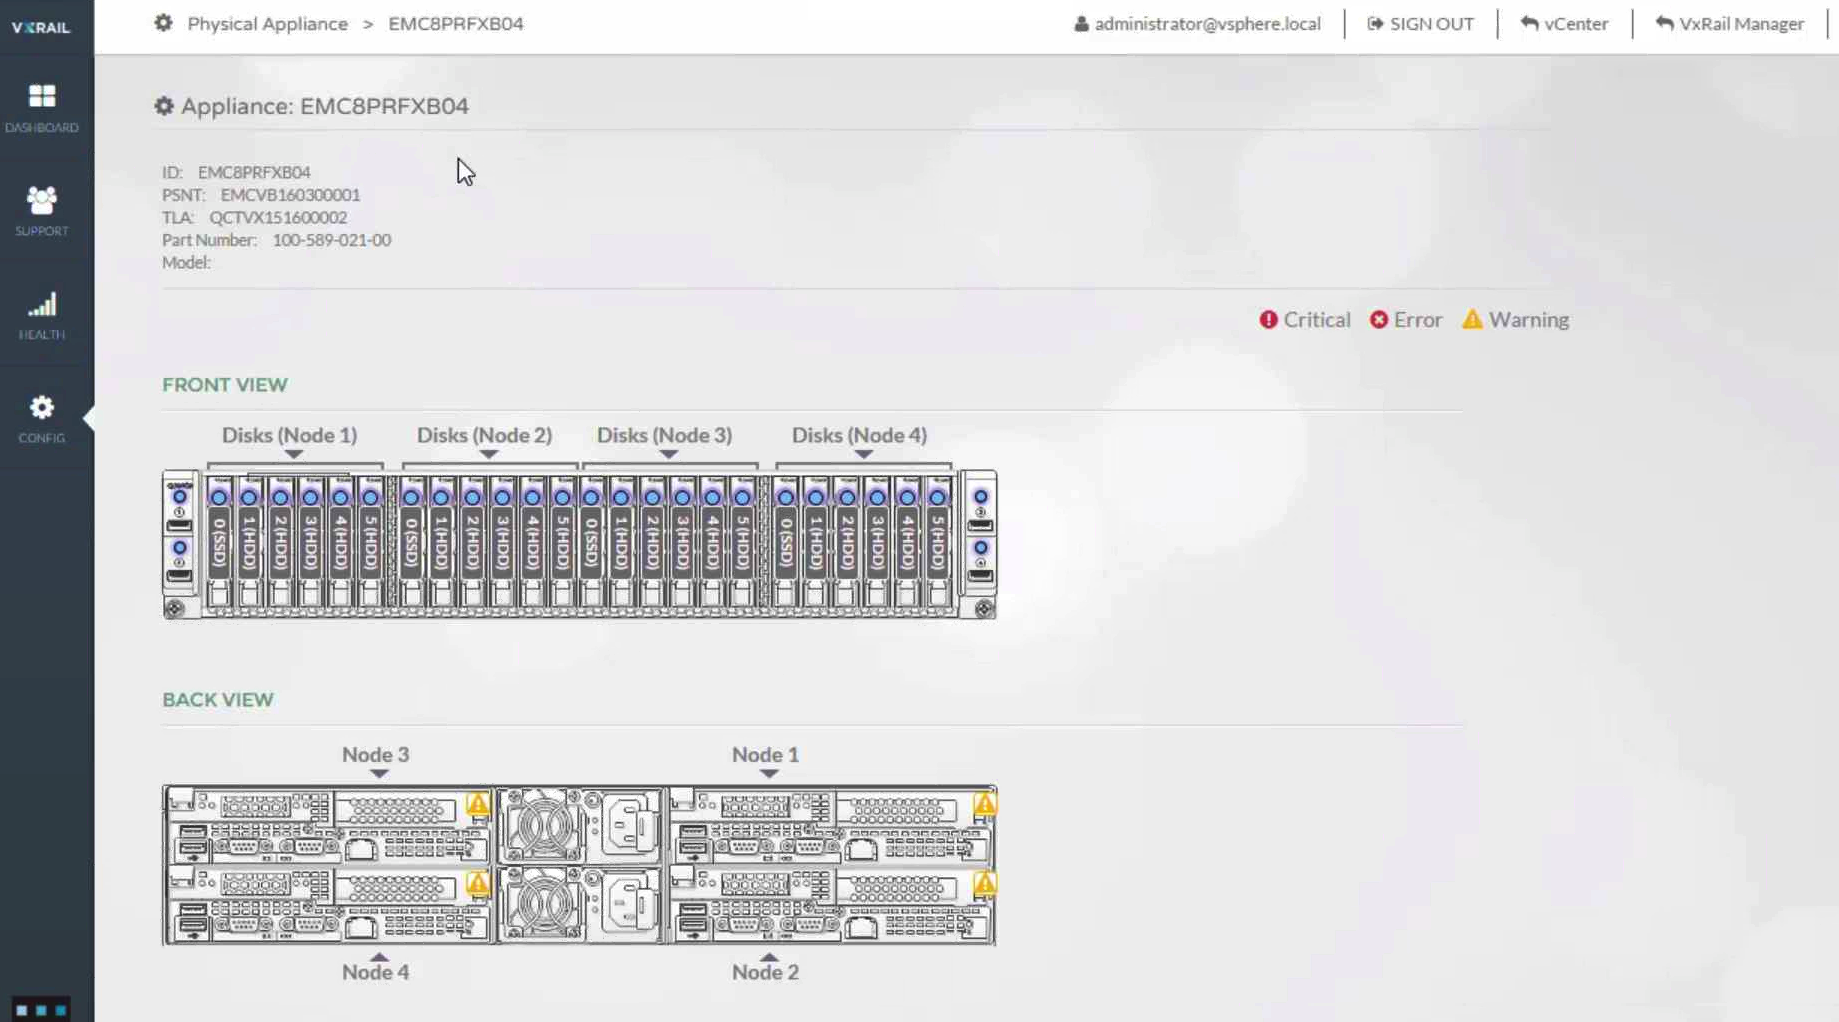
Task: Select Node 1 first SSD disk slot
Action: pyautogui.click(x=219, y=543)
